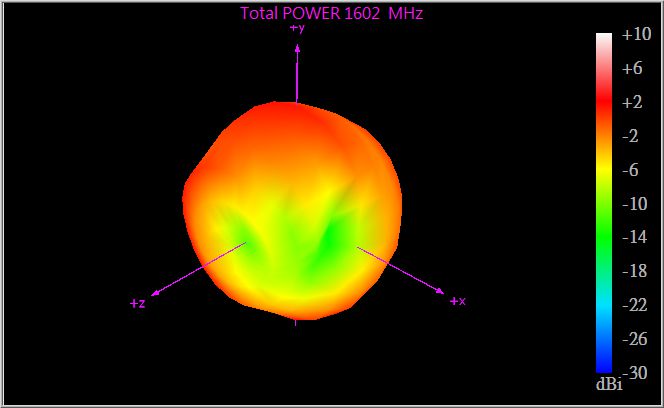Click the +y axis arrowhead

tap(298, 49)
